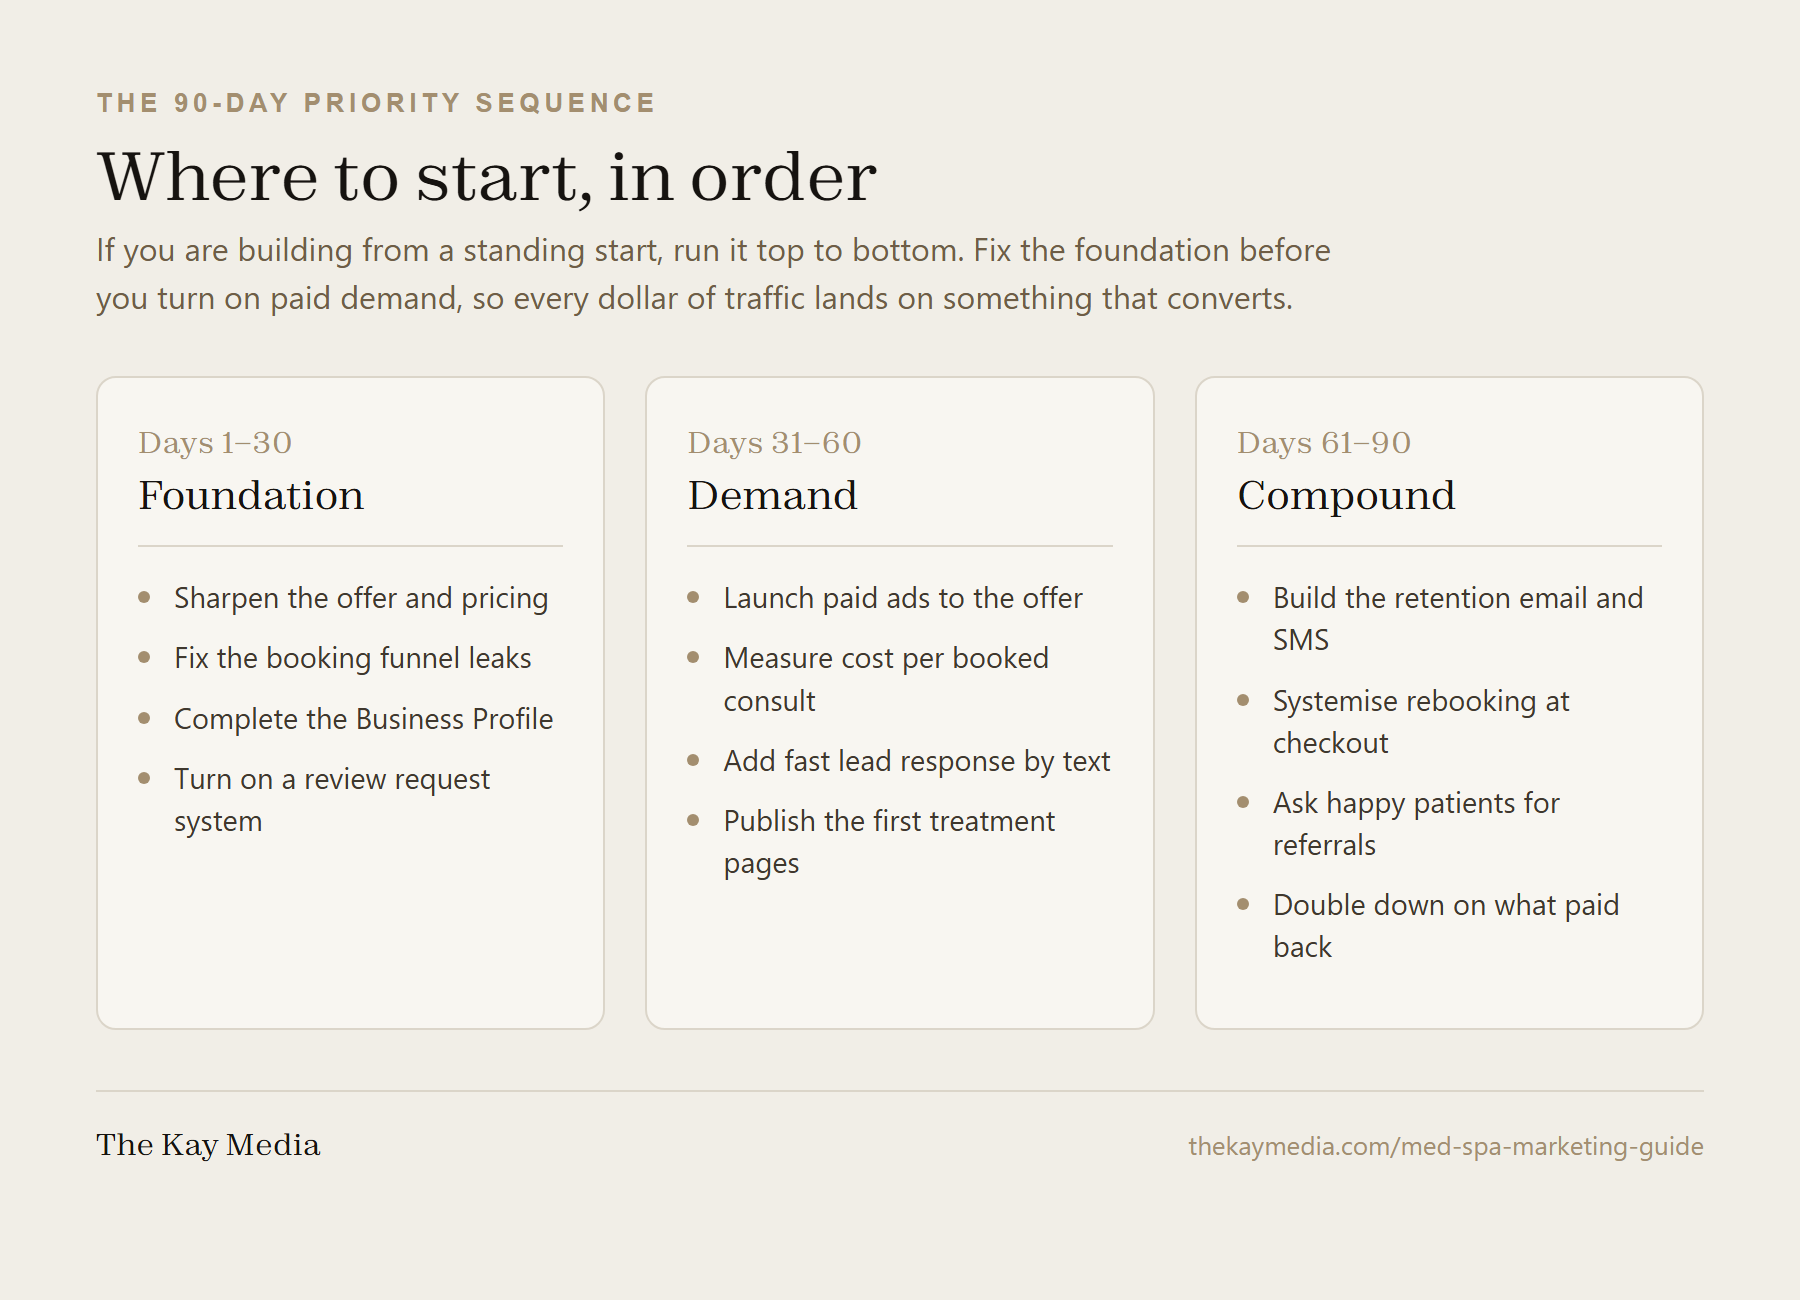
Task: Click the thekaymedia.com/med-spa-marketing-guide URL
Action: (x=1445, y=1146)
